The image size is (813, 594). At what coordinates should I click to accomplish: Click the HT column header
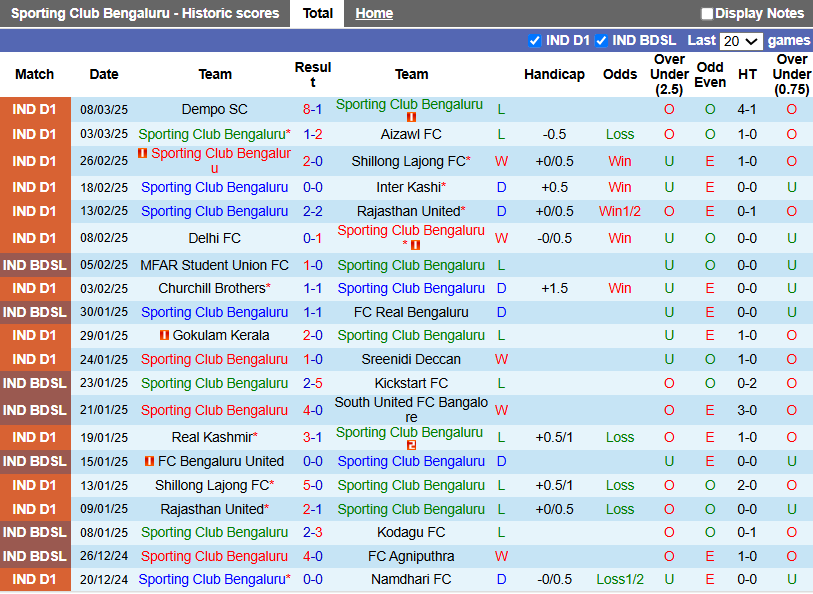click(x=747, y=74)
